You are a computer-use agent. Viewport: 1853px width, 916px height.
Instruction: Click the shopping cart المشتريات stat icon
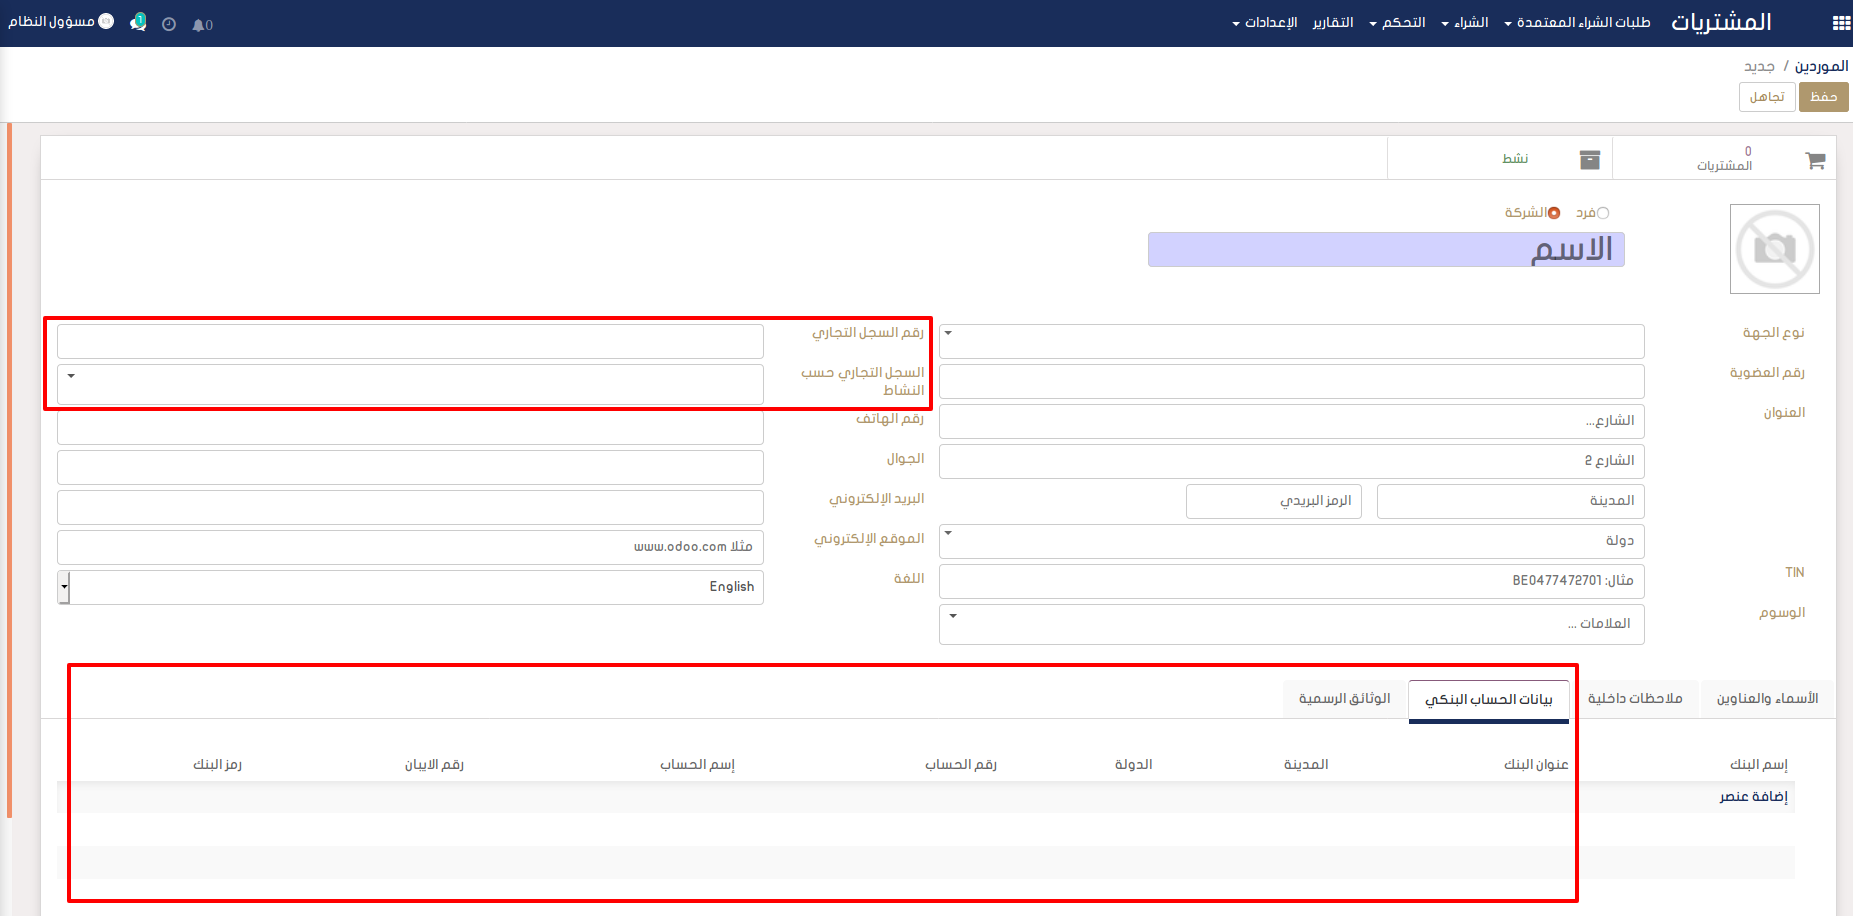point(1815,160)
